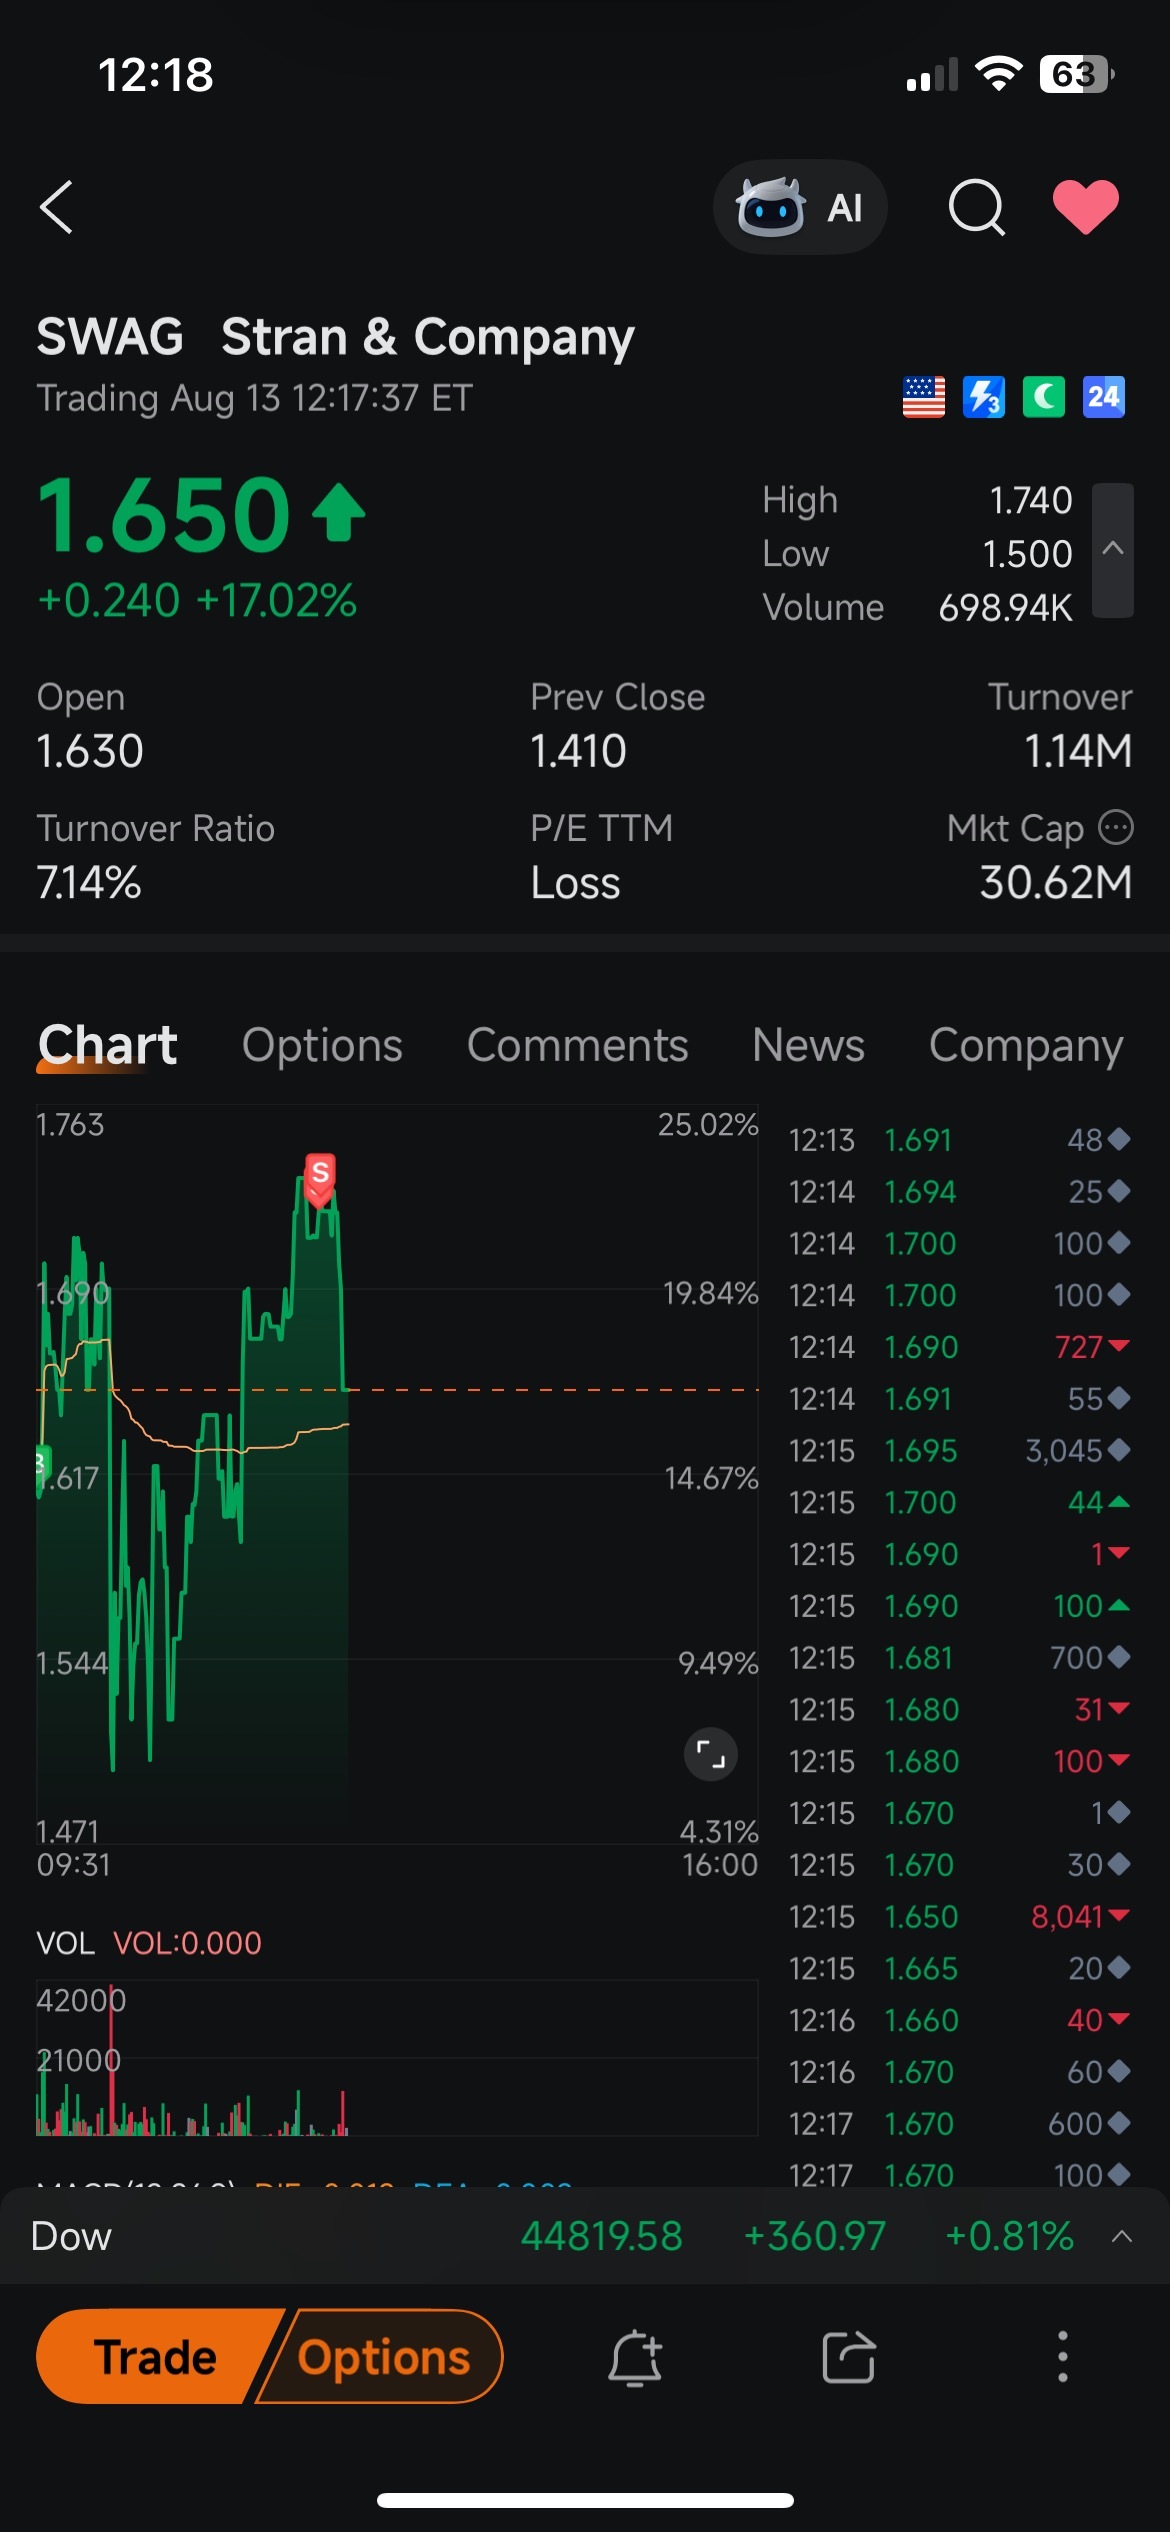Screen dimensions: 1170x2532
Task: Tap the green moon overnight icon
Action: coord(1043,397)
